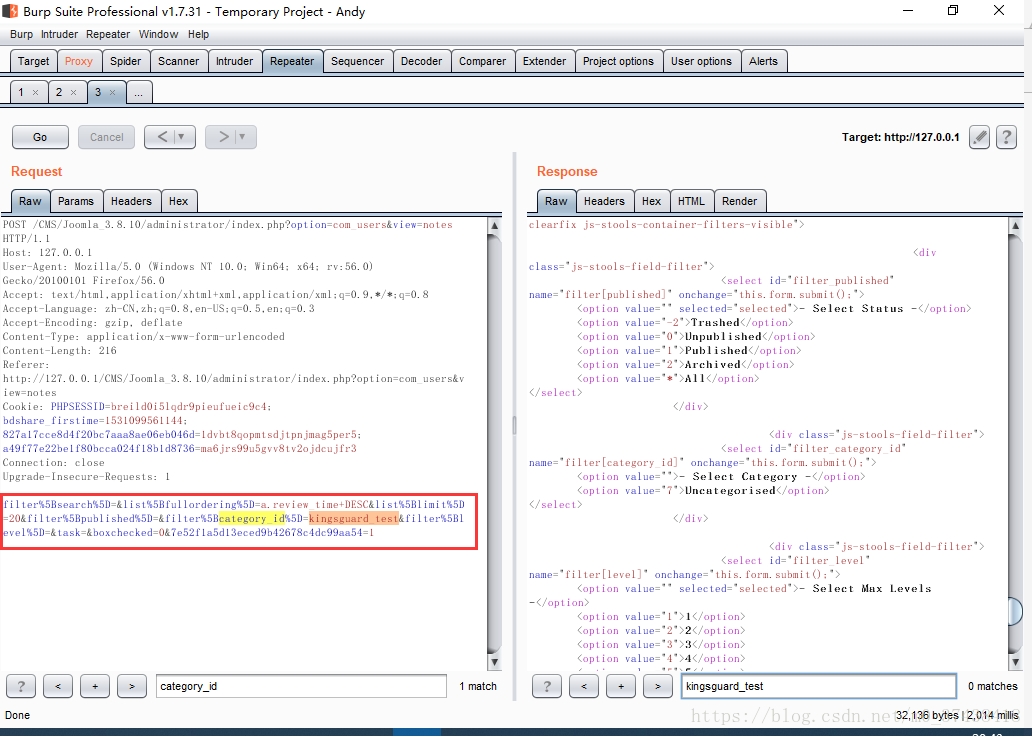Click the Go button
1032x736 pixels.
tap(40, 137)
